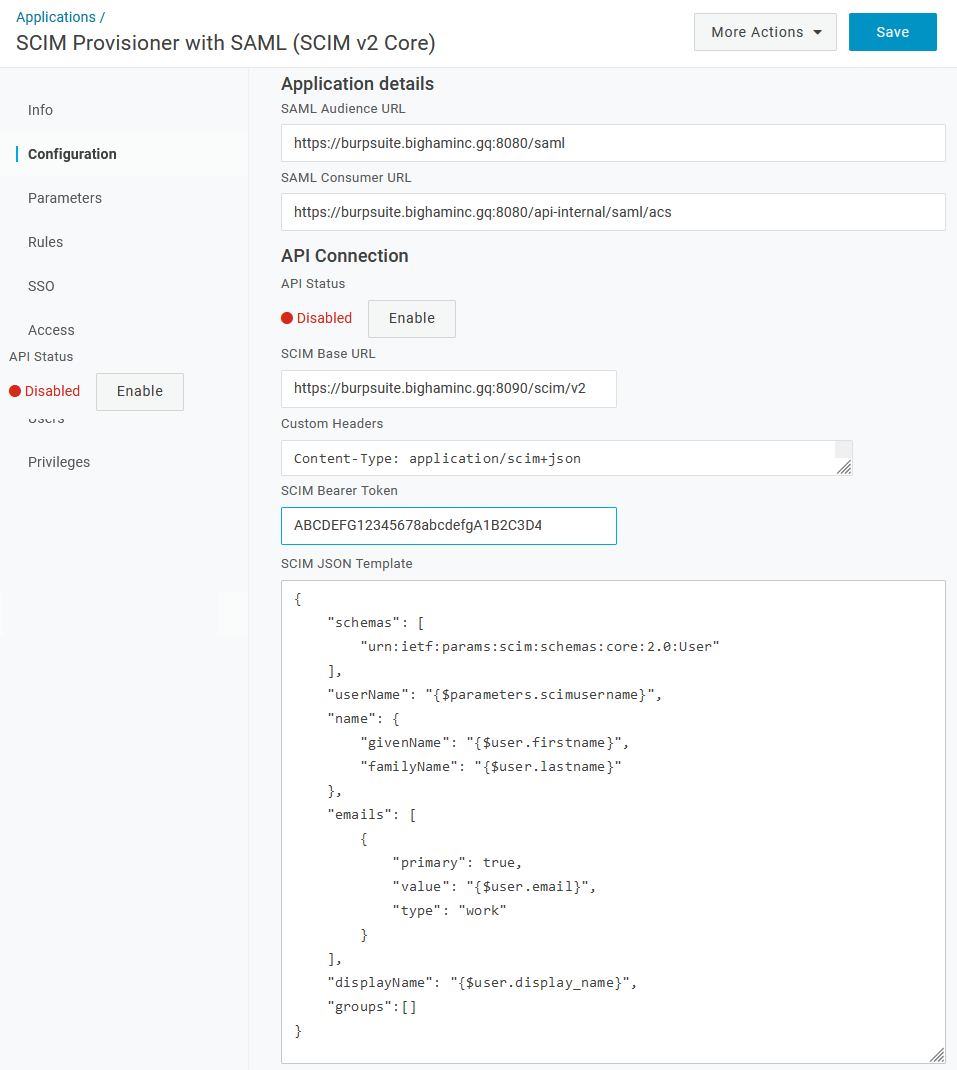
Task: Open the Rules sidebar item
Action: pos(46,242)
